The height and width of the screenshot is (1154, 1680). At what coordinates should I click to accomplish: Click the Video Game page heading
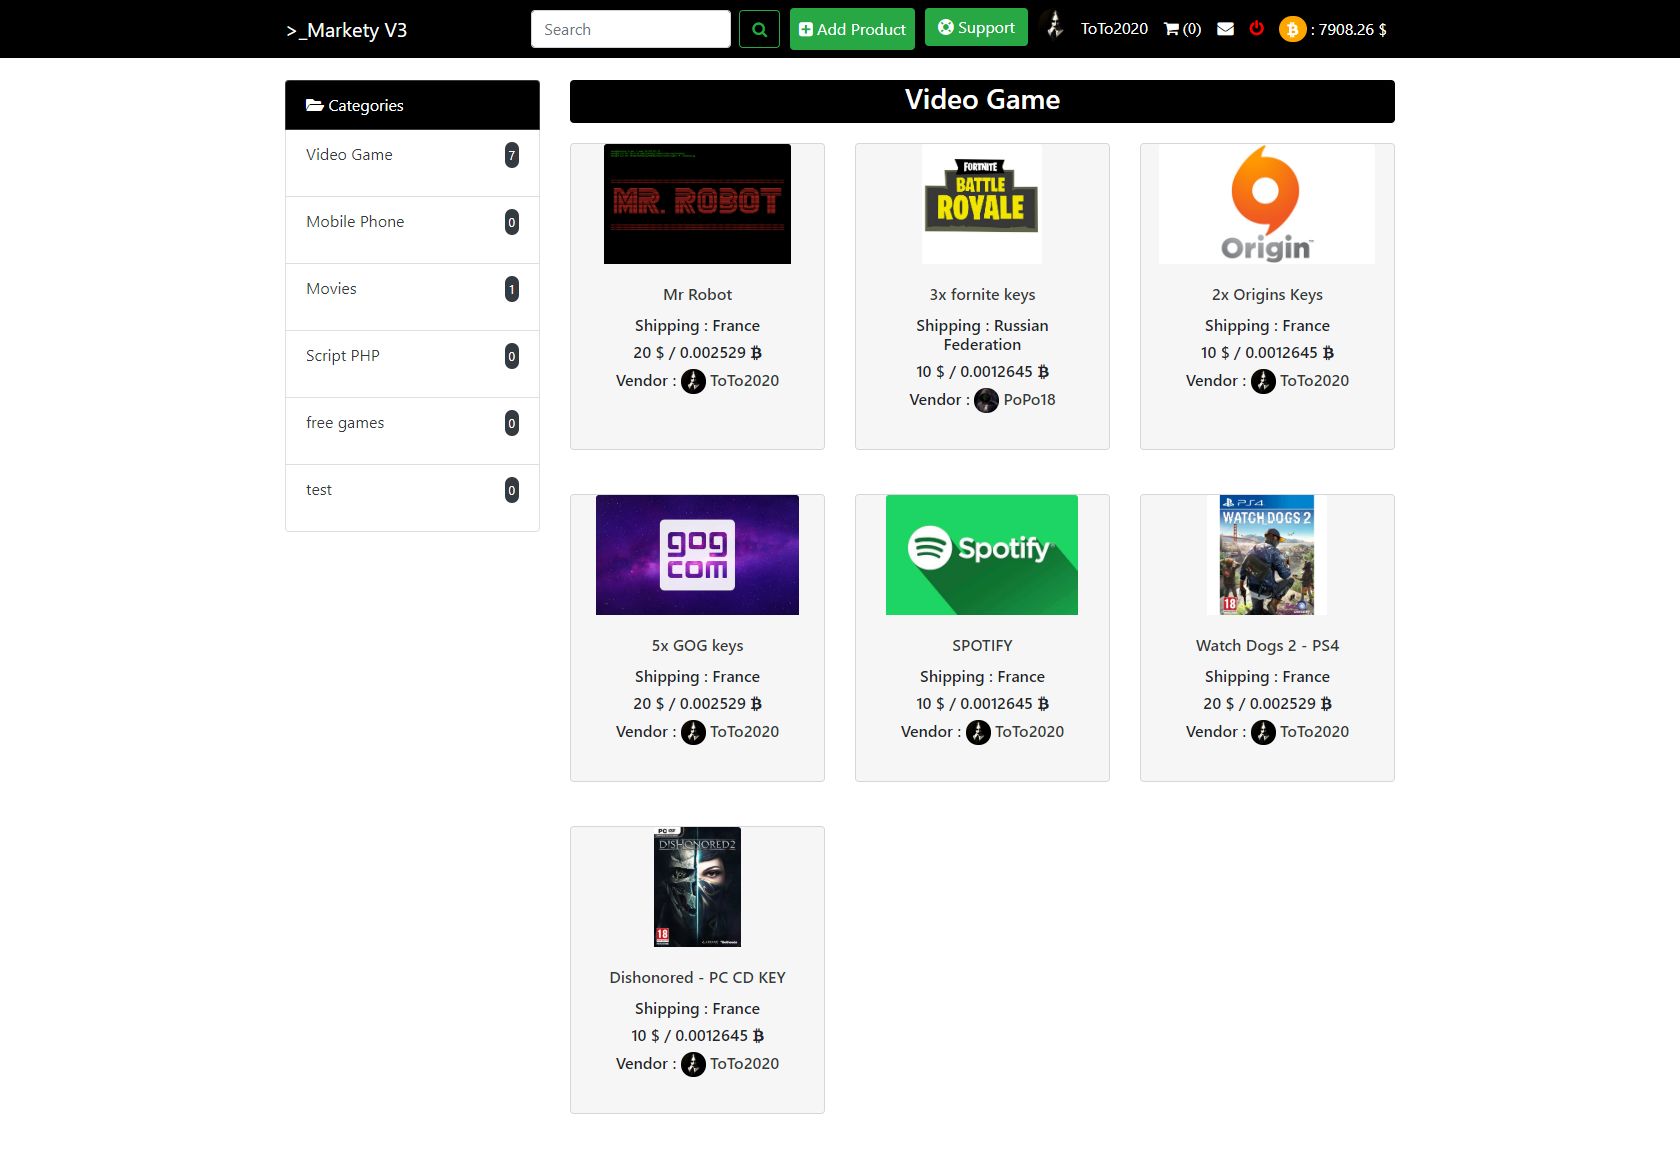tap(982, 100)
